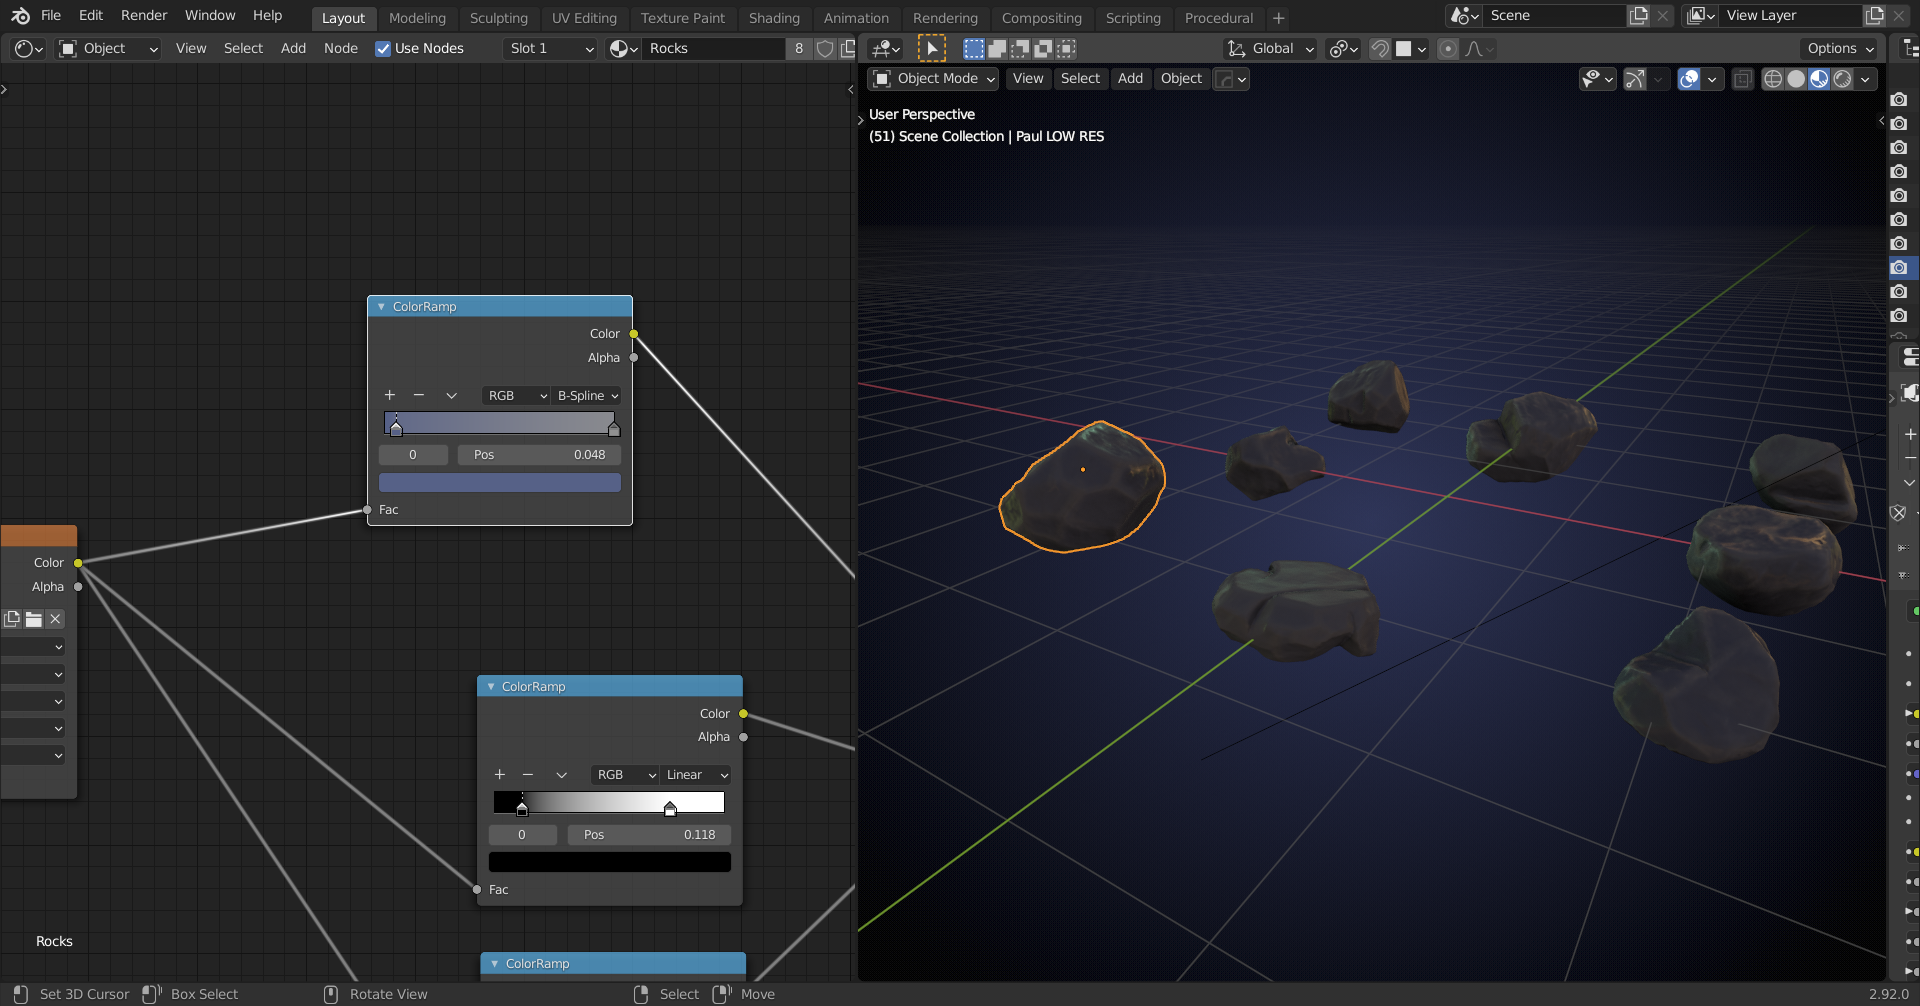
Task: Uncheck the Use Nodes checkbox
Action: point(383,48)
